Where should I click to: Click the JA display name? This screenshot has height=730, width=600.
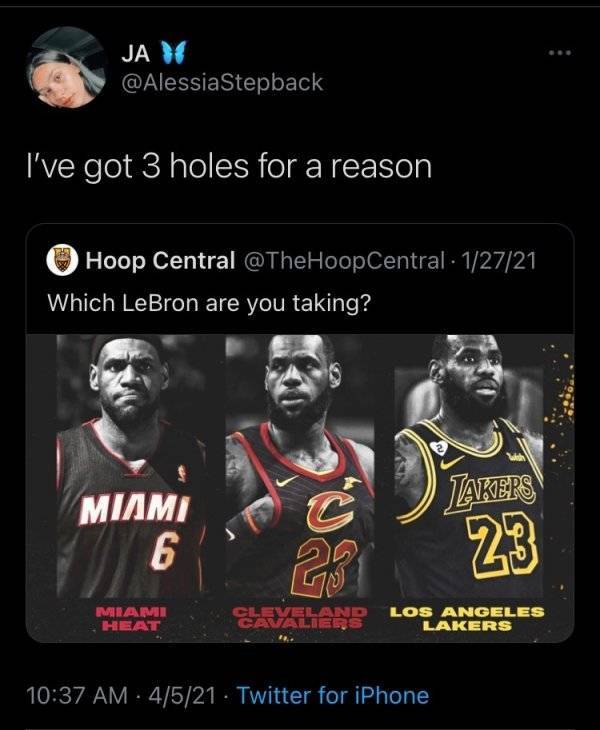pyautogui.click(x=135, y=54)
